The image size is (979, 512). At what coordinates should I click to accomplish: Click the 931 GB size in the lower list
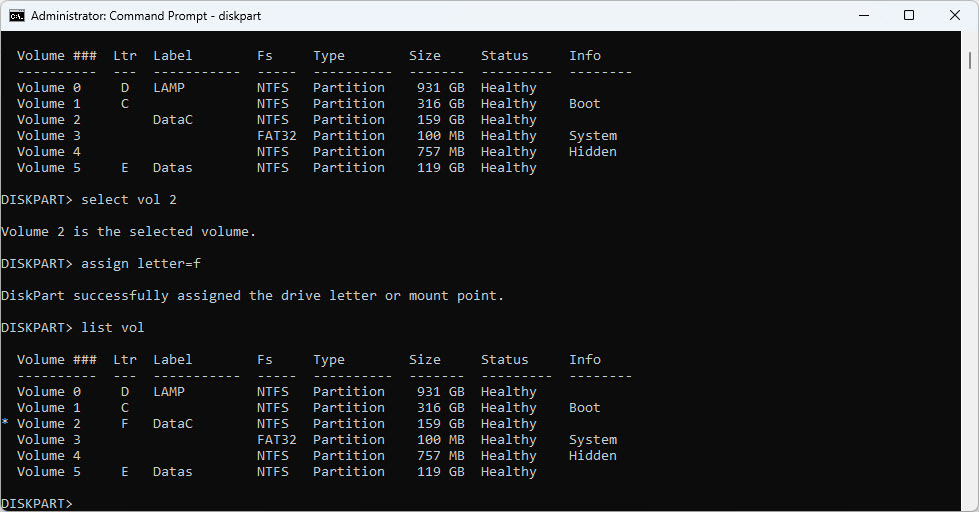point(440,392)
